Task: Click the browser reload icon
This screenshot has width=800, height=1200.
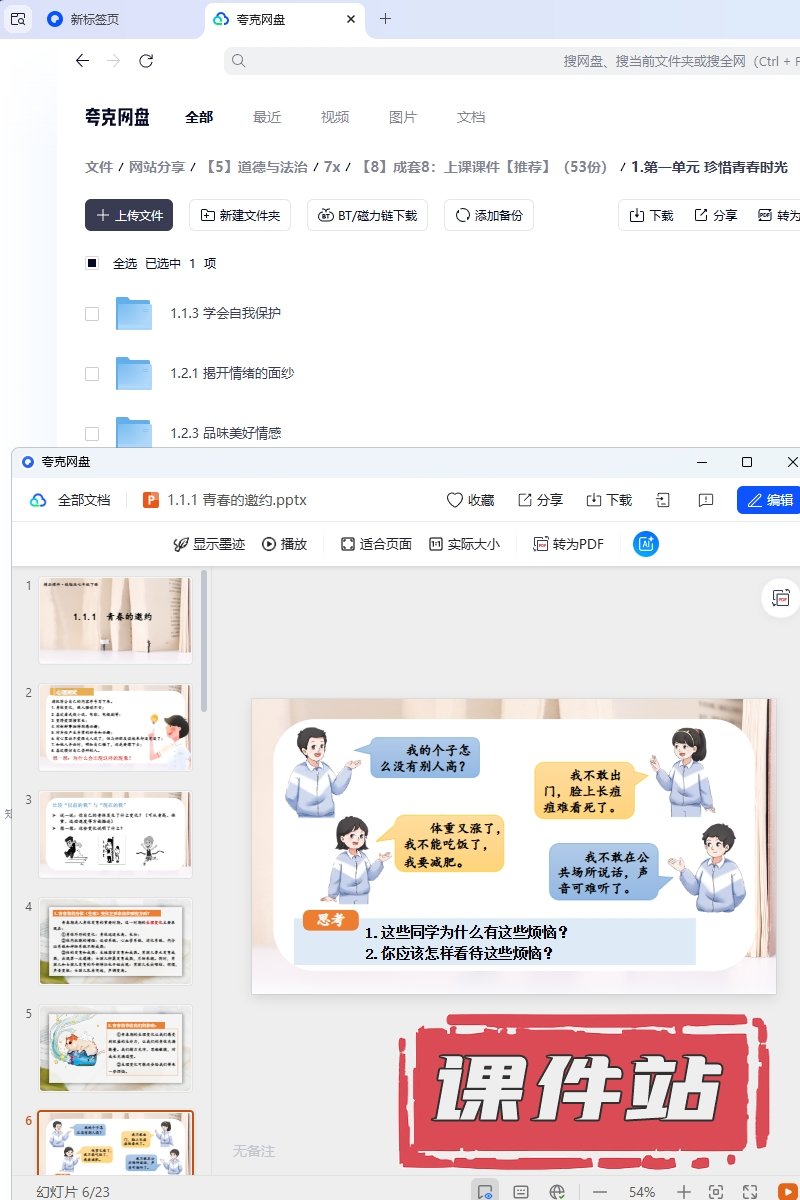Action: coord(146,61)
